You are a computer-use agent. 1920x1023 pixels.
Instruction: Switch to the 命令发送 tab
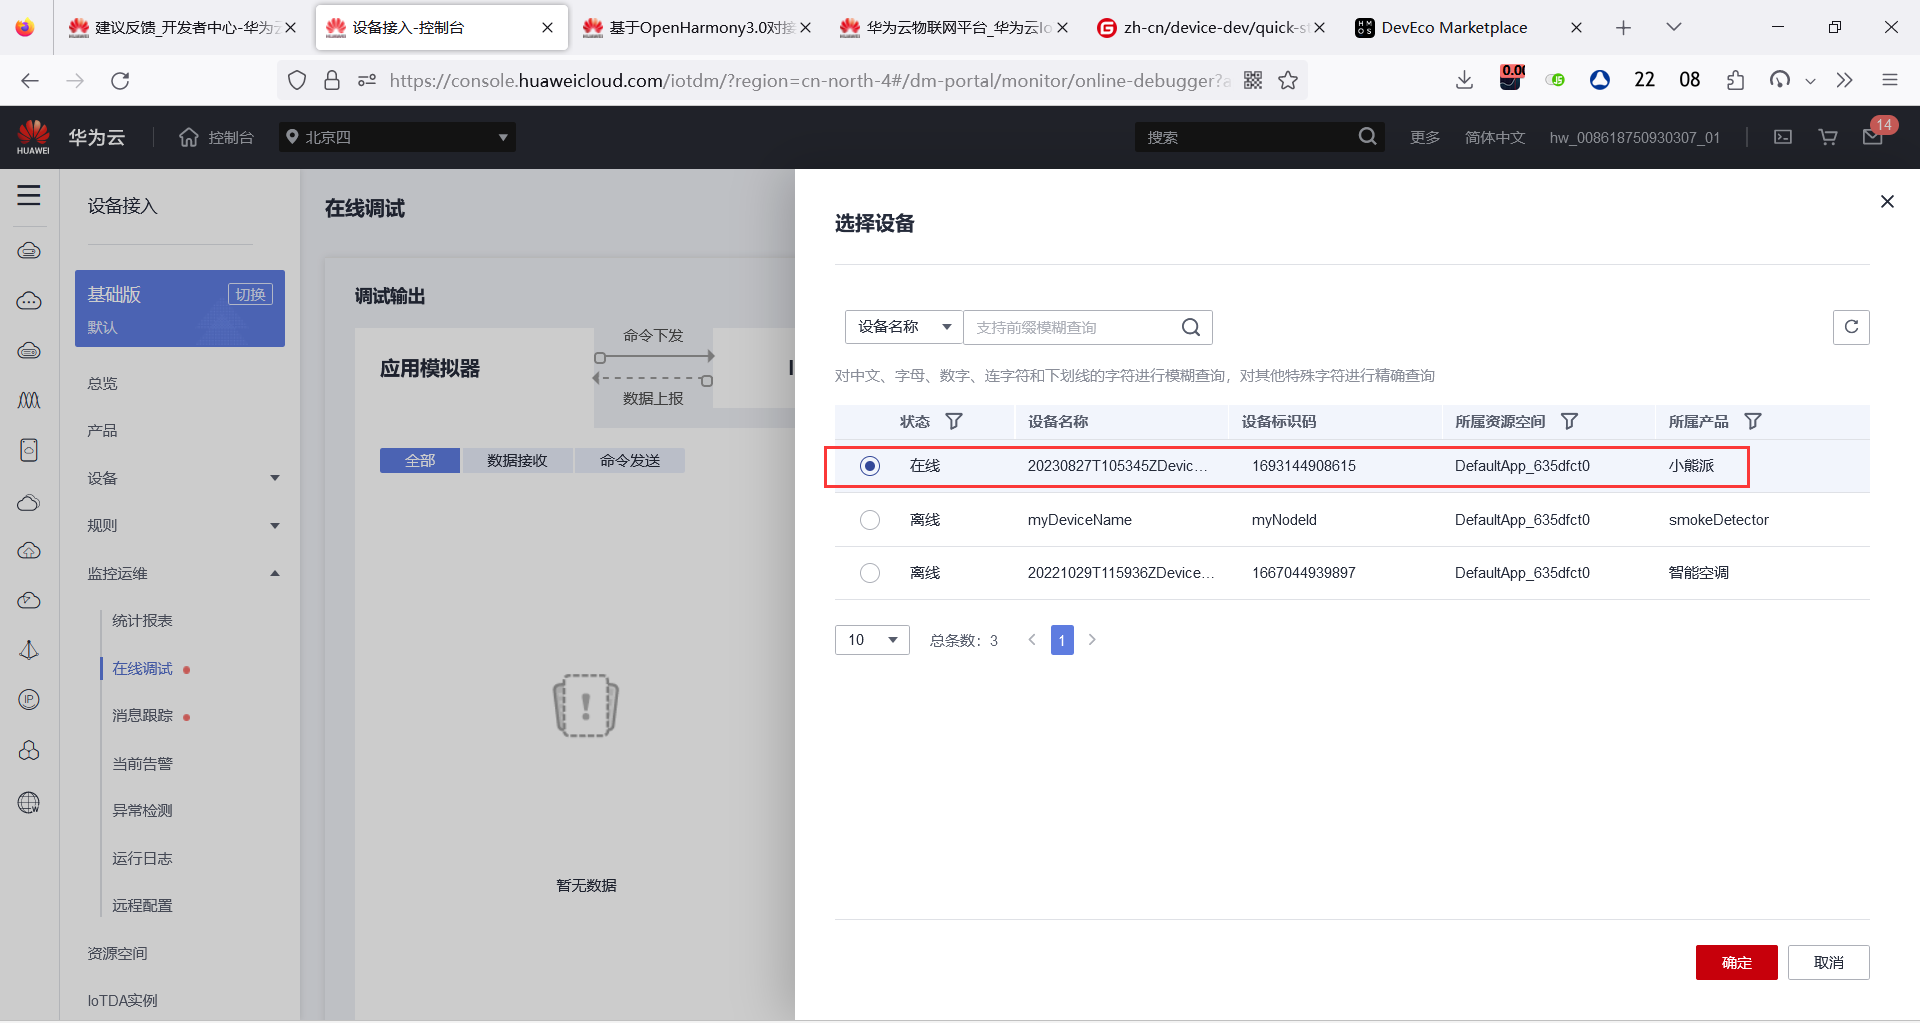click(629, 460)
